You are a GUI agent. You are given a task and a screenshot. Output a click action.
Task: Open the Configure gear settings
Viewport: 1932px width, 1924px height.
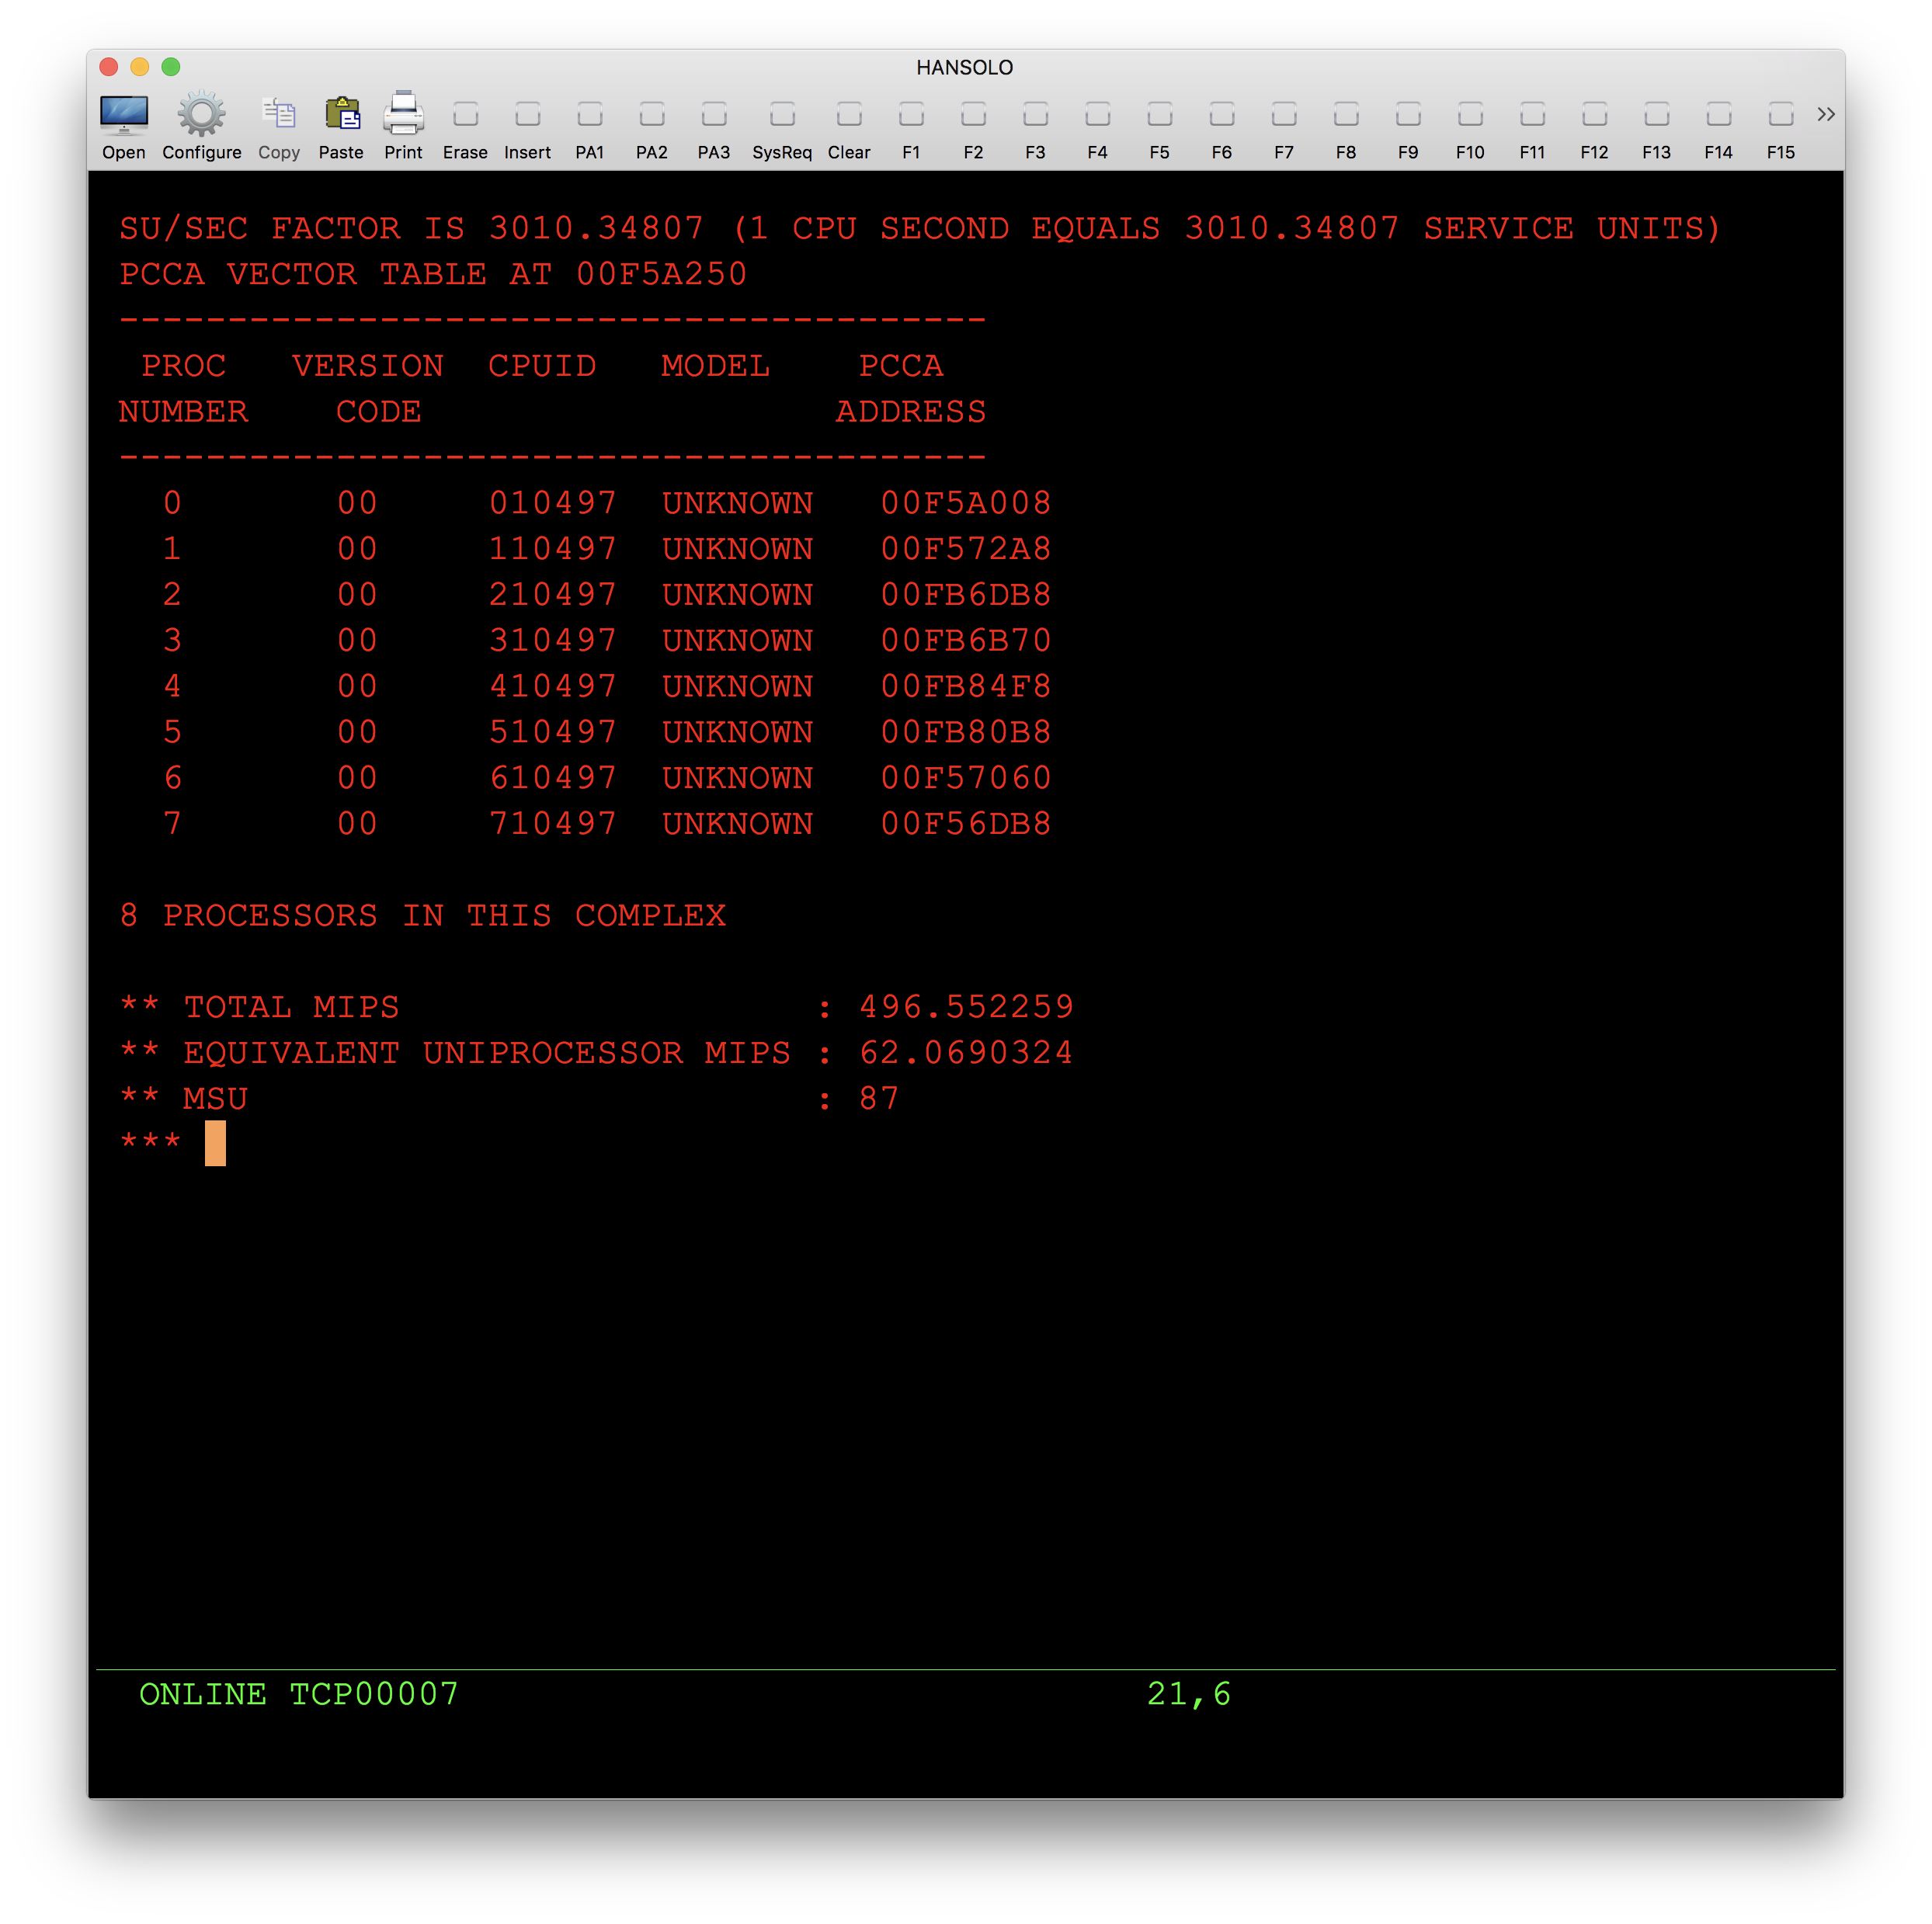(201, 115)
